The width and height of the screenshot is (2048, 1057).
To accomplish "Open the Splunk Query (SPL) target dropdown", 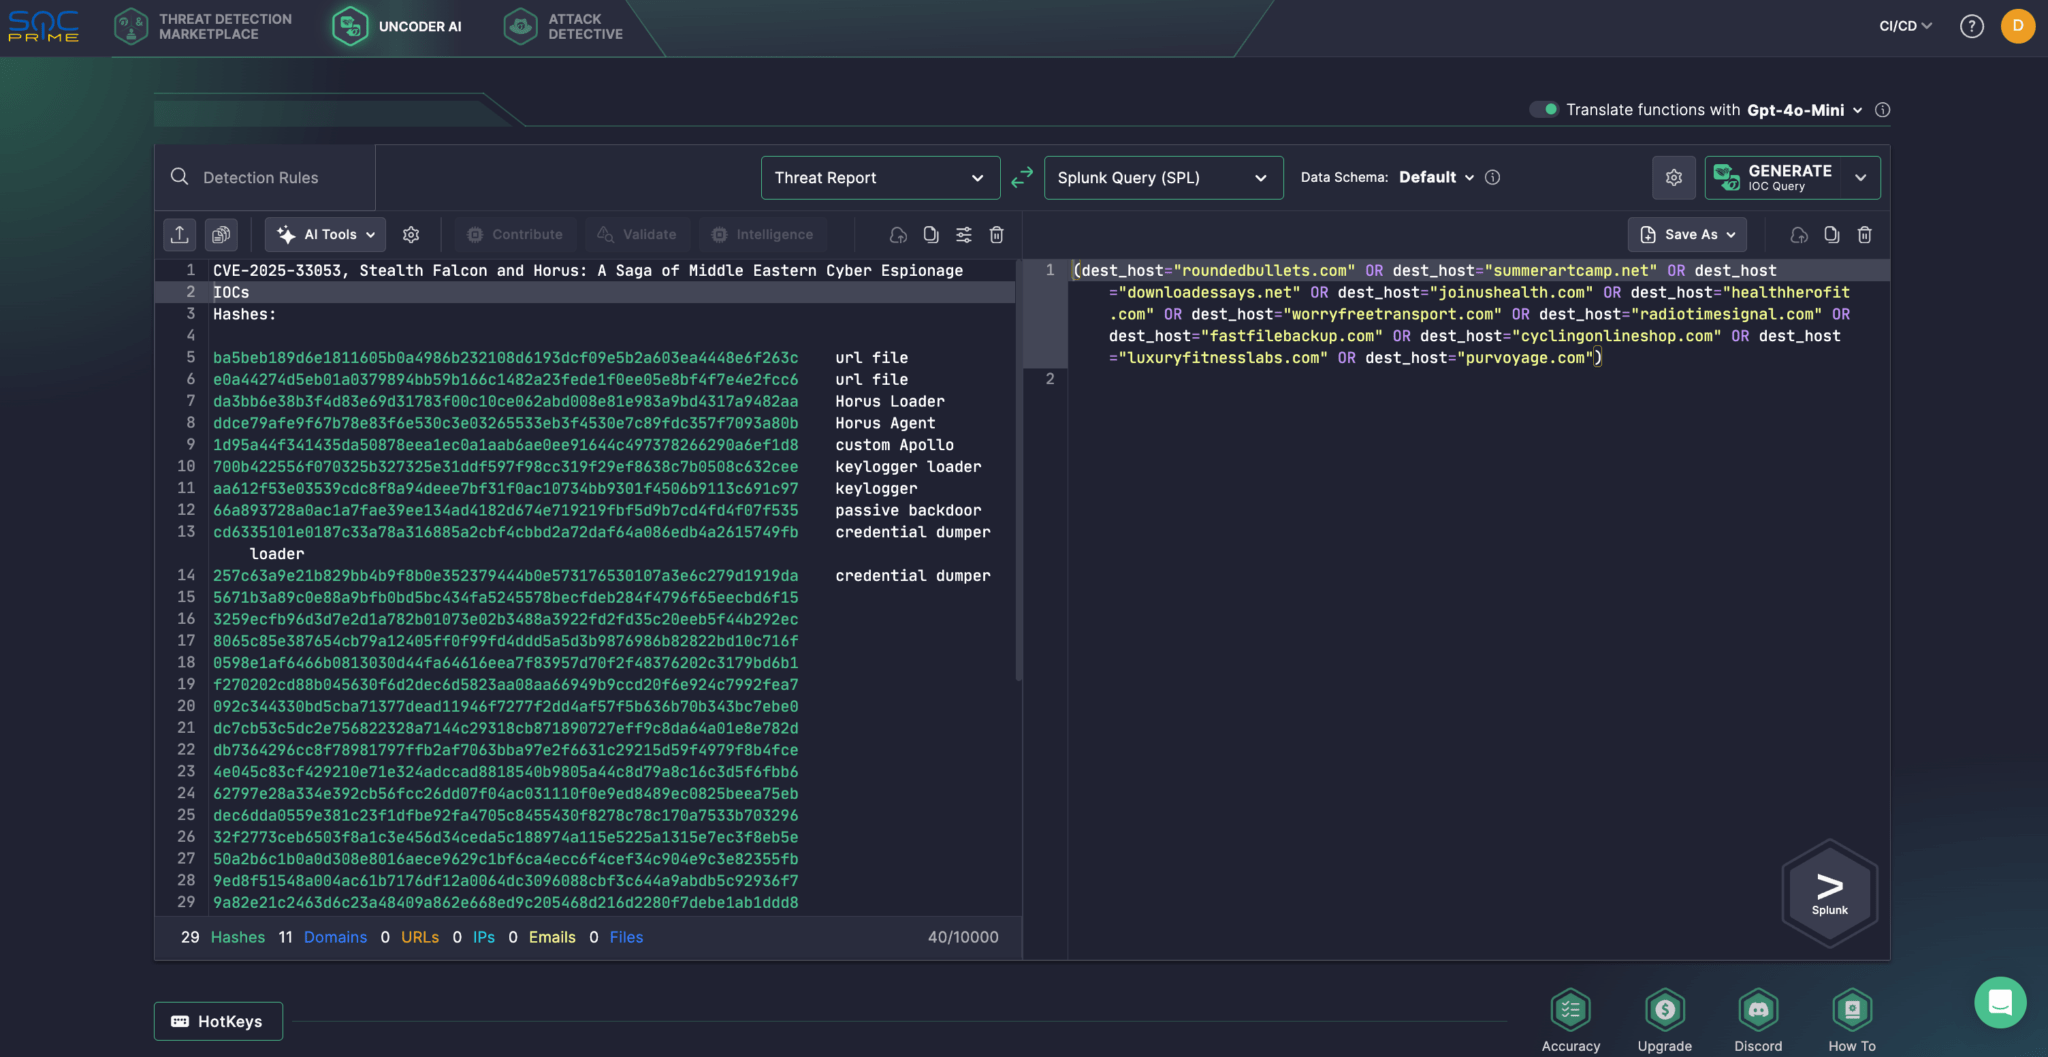I will (1162, 177).
